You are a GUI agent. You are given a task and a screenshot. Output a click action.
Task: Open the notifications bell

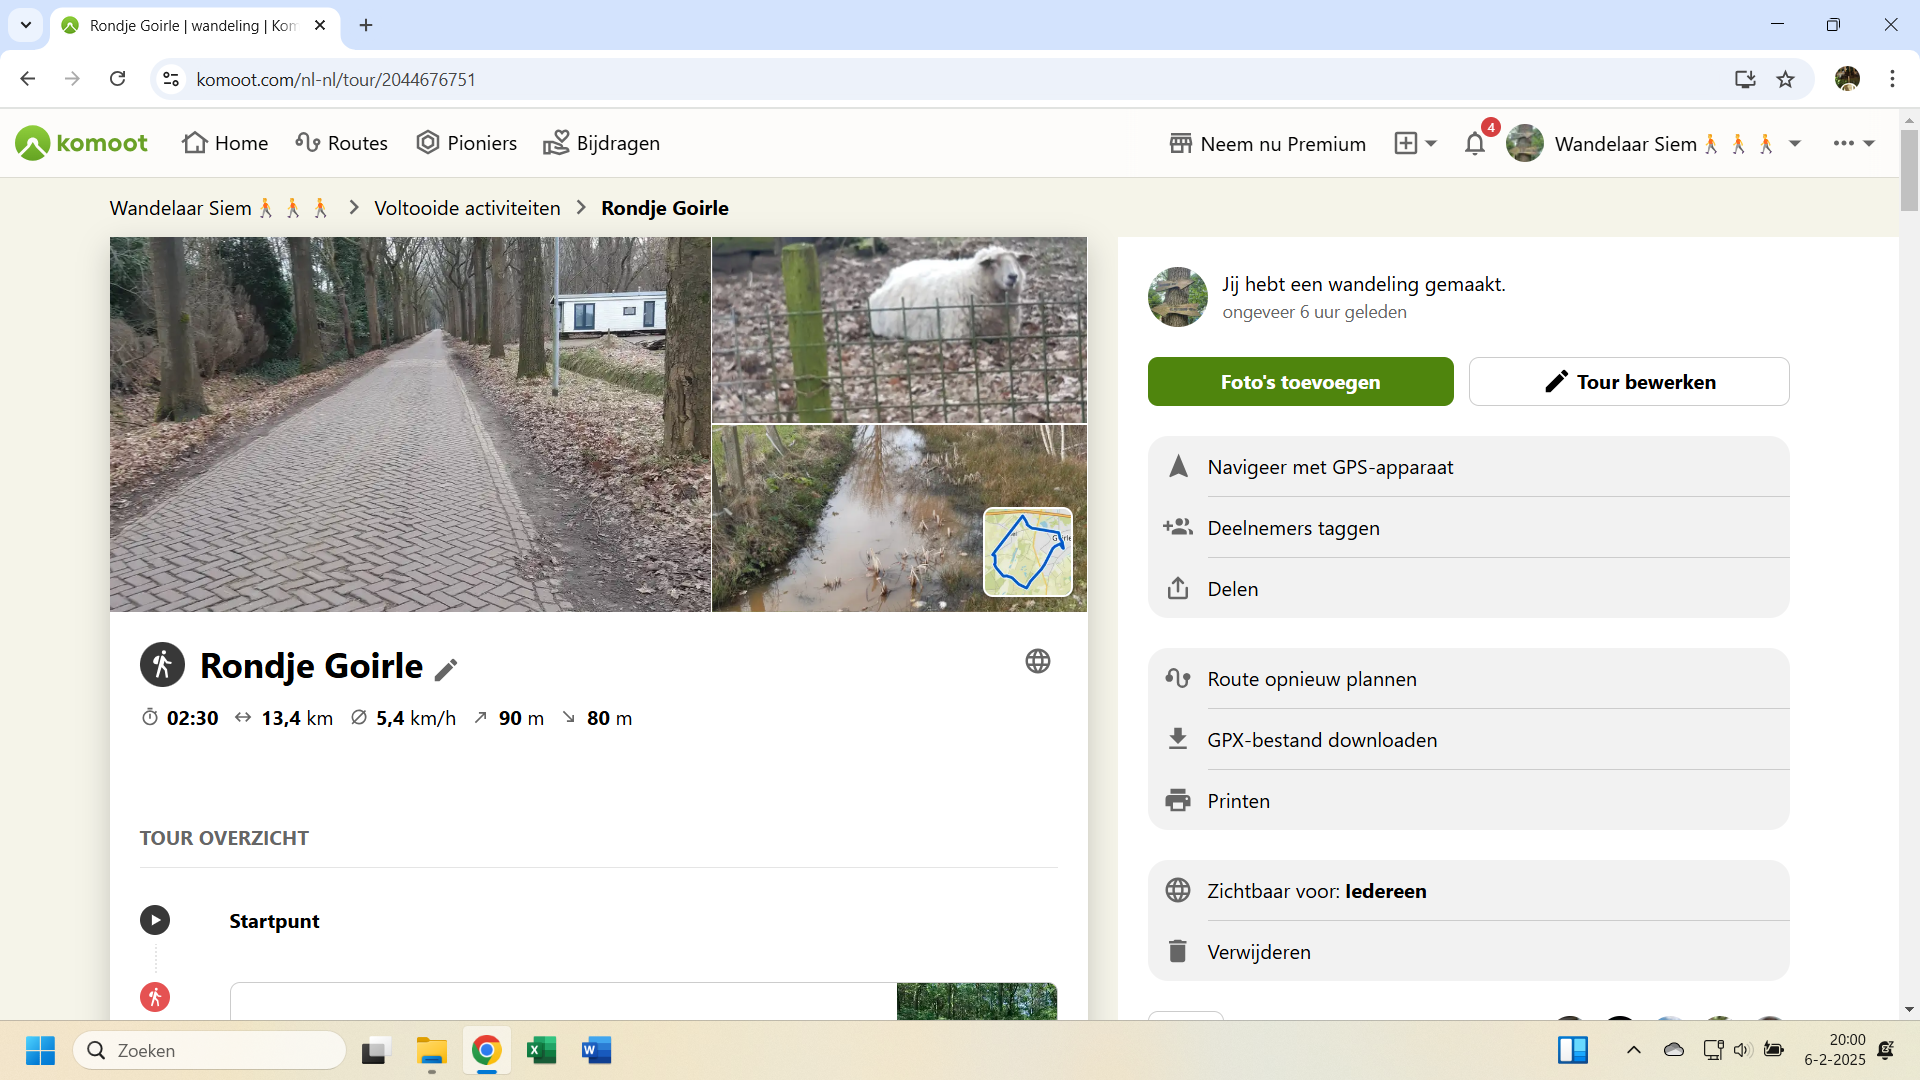click(x=1474, y=144)
